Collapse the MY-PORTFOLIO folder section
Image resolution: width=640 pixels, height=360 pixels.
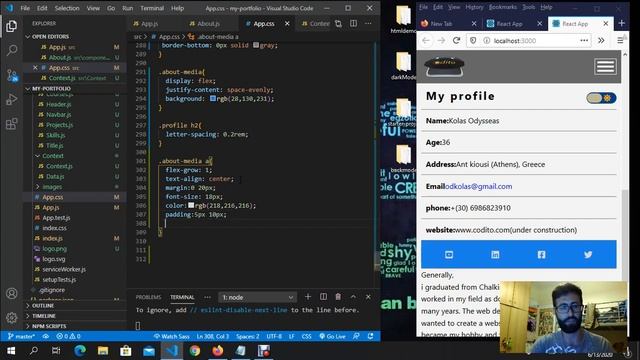[x=51, y=89]
